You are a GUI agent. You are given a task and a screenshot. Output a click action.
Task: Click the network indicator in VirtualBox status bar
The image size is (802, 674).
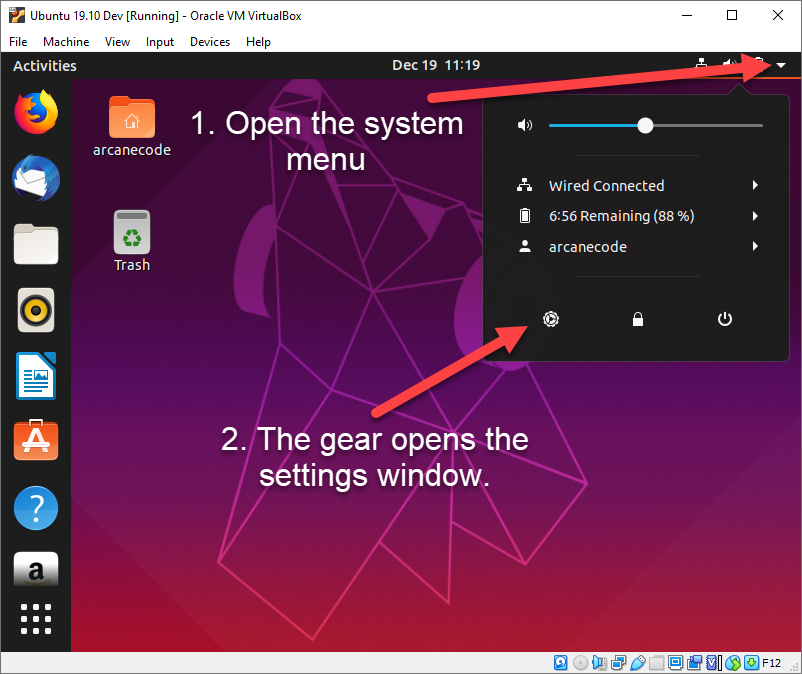(x=618, y=663)
